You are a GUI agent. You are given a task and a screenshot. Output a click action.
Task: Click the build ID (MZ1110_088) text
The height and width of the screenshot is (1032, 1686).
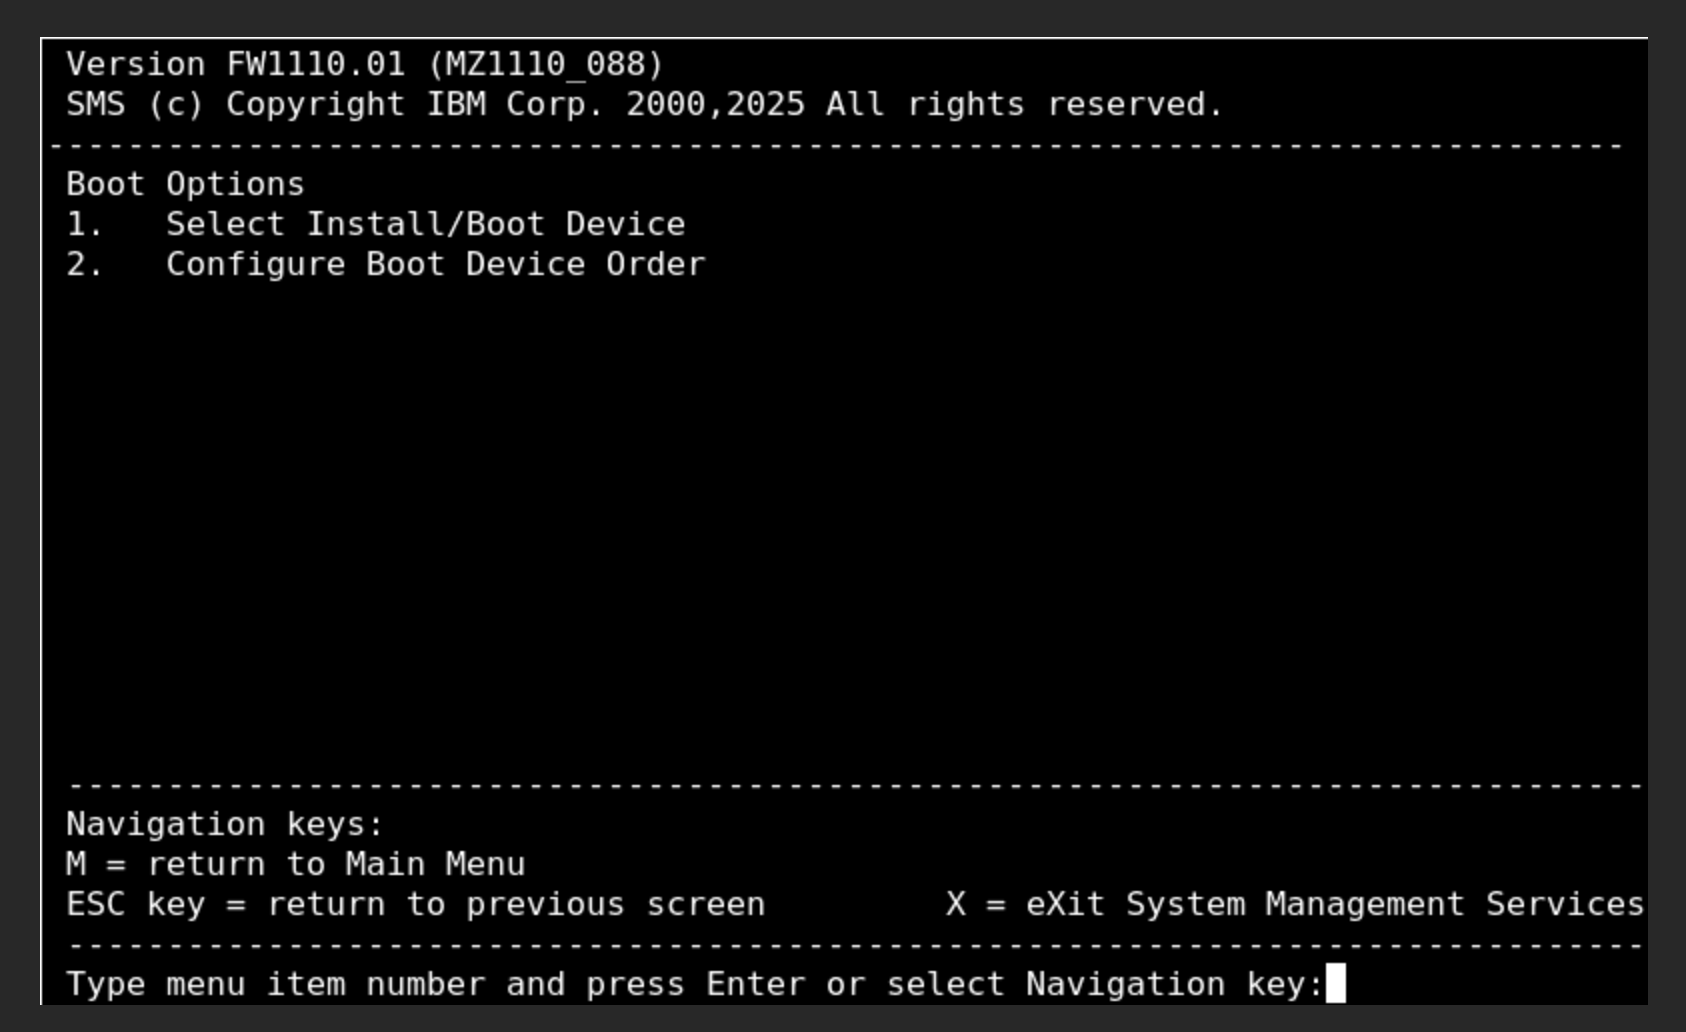coord(545,64)
